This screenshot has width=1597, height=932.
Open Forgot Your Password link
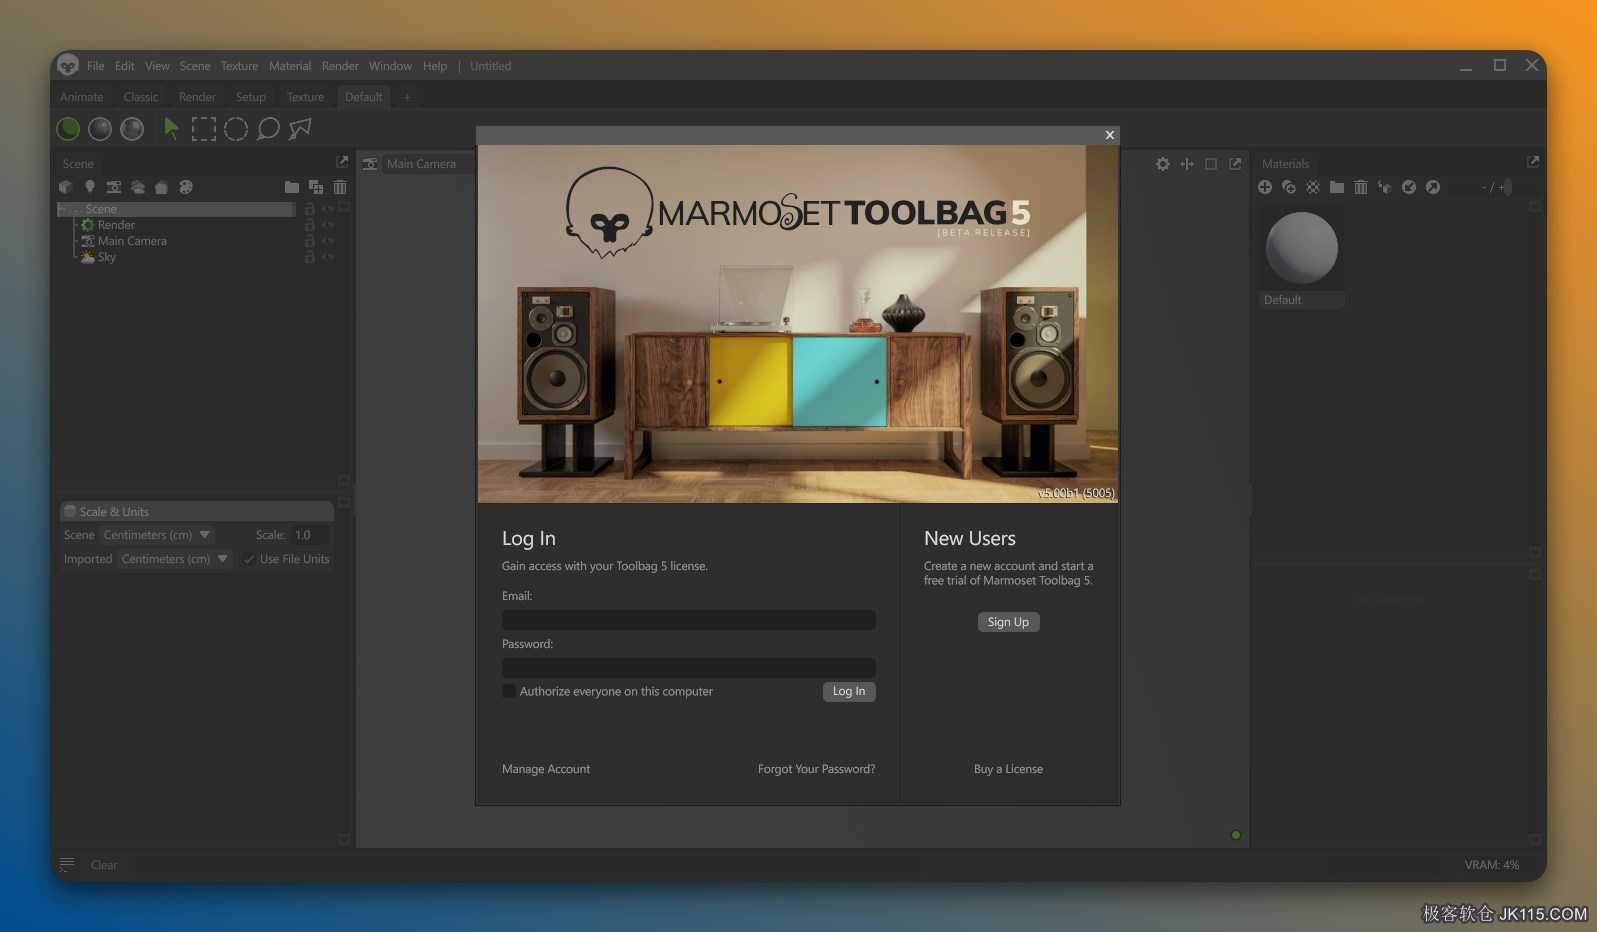pyautogui.click(x=816, y=769)
